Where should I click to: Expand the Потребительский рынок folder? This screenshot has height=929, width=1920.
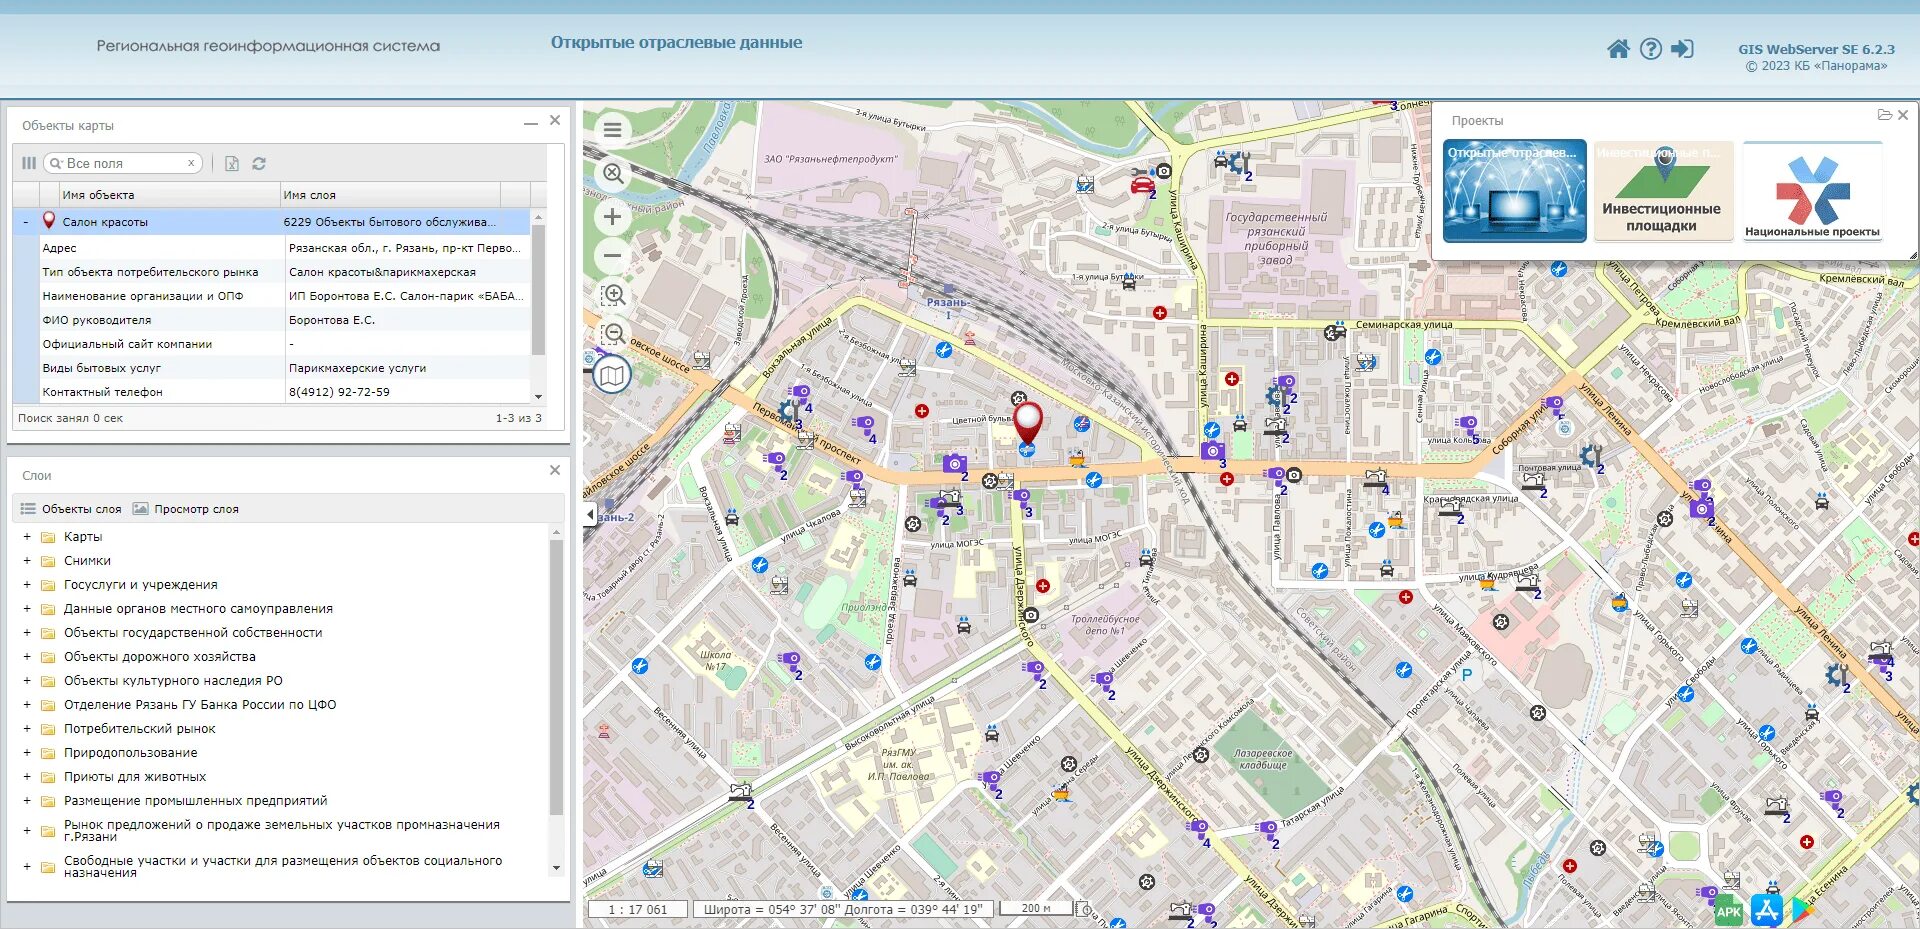coord(27,729)
